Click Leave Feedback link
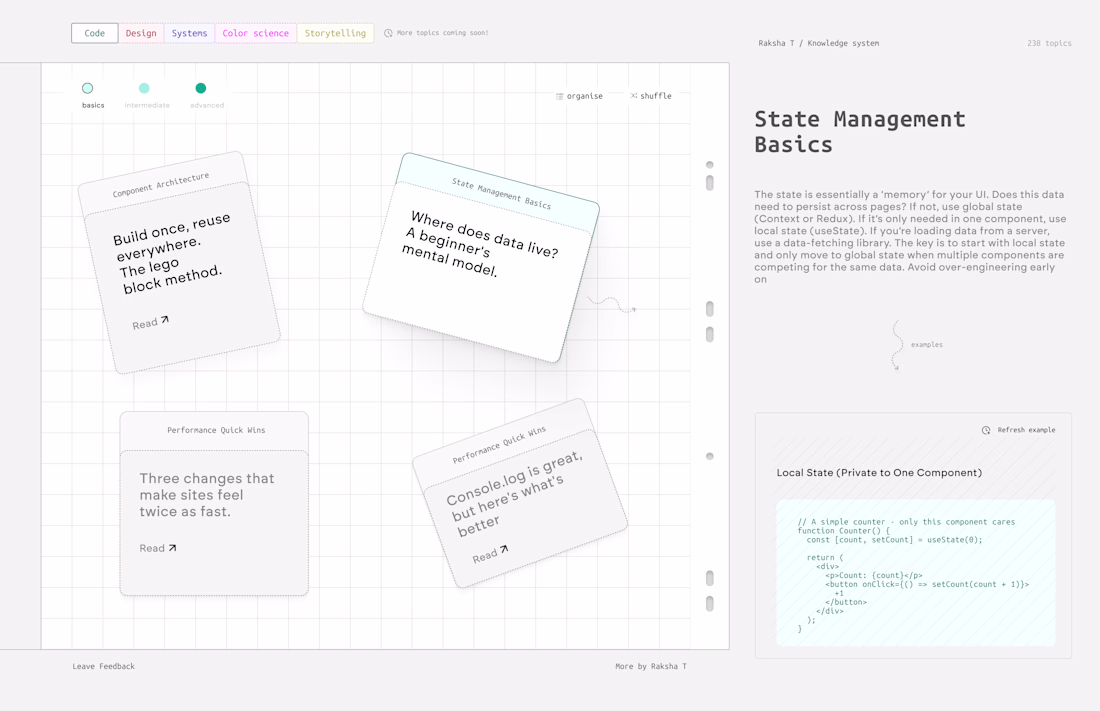The width and height of the screenshot is (1100, 711). pyautogui.click(x=104, y=666)
